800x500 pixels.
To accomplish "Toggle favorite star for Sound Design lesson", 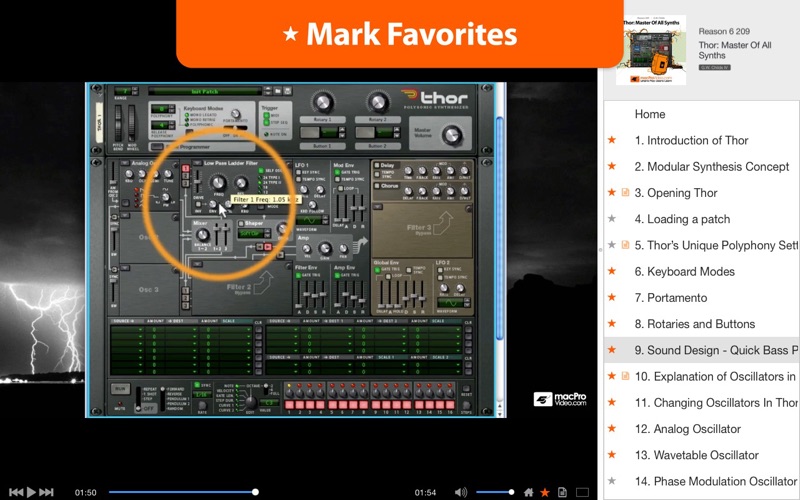I will pyautogui.click(x=612, y=350).
